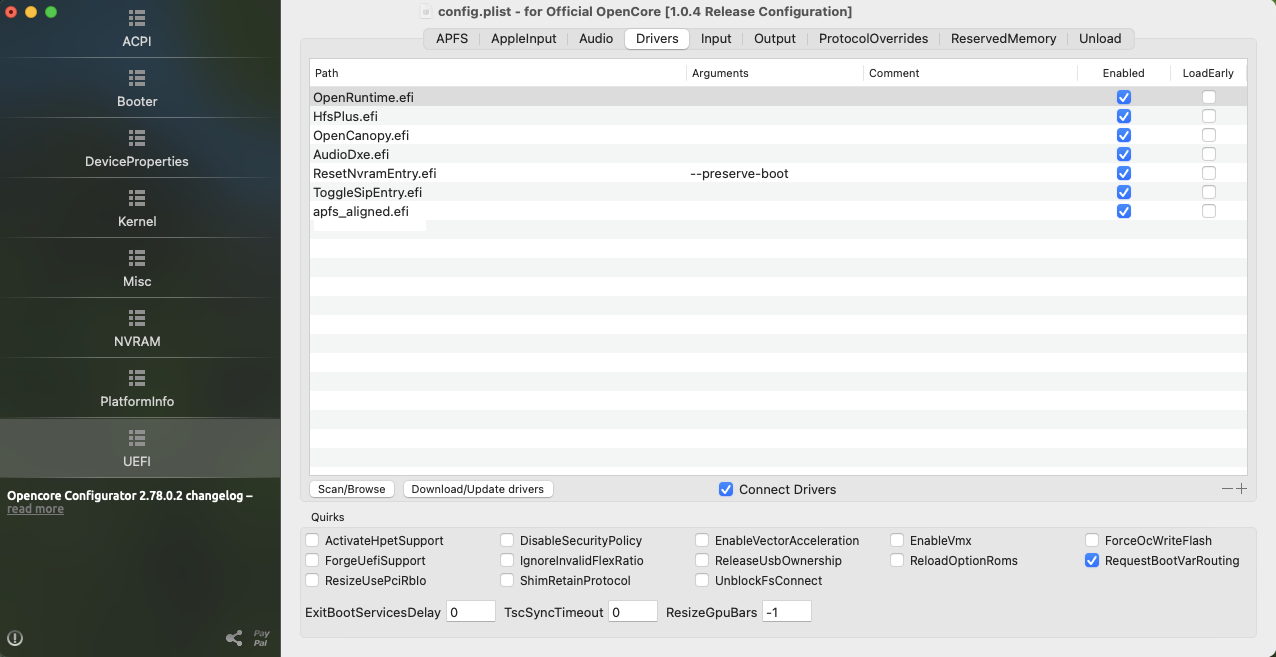Go to the Kernel section icon
1276x657 pixels.
137,198
